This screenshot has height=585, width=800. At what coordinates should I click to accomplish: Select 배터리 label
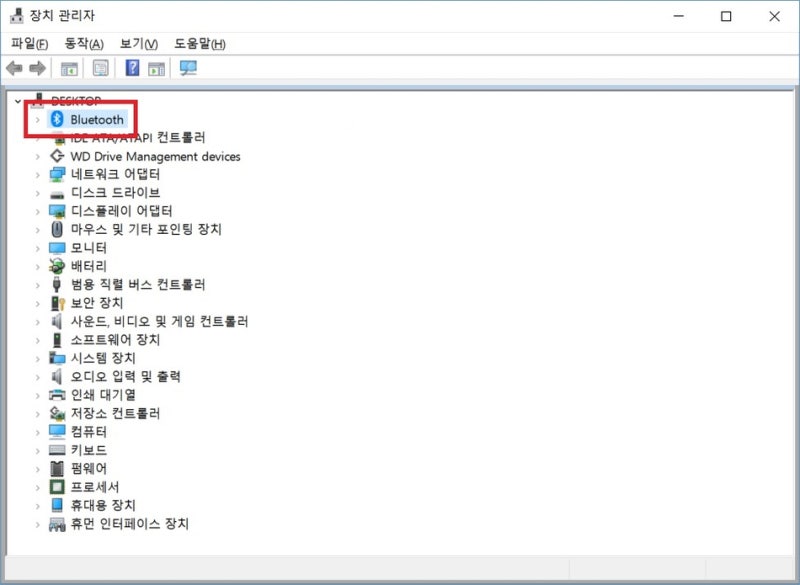(89, 266)
